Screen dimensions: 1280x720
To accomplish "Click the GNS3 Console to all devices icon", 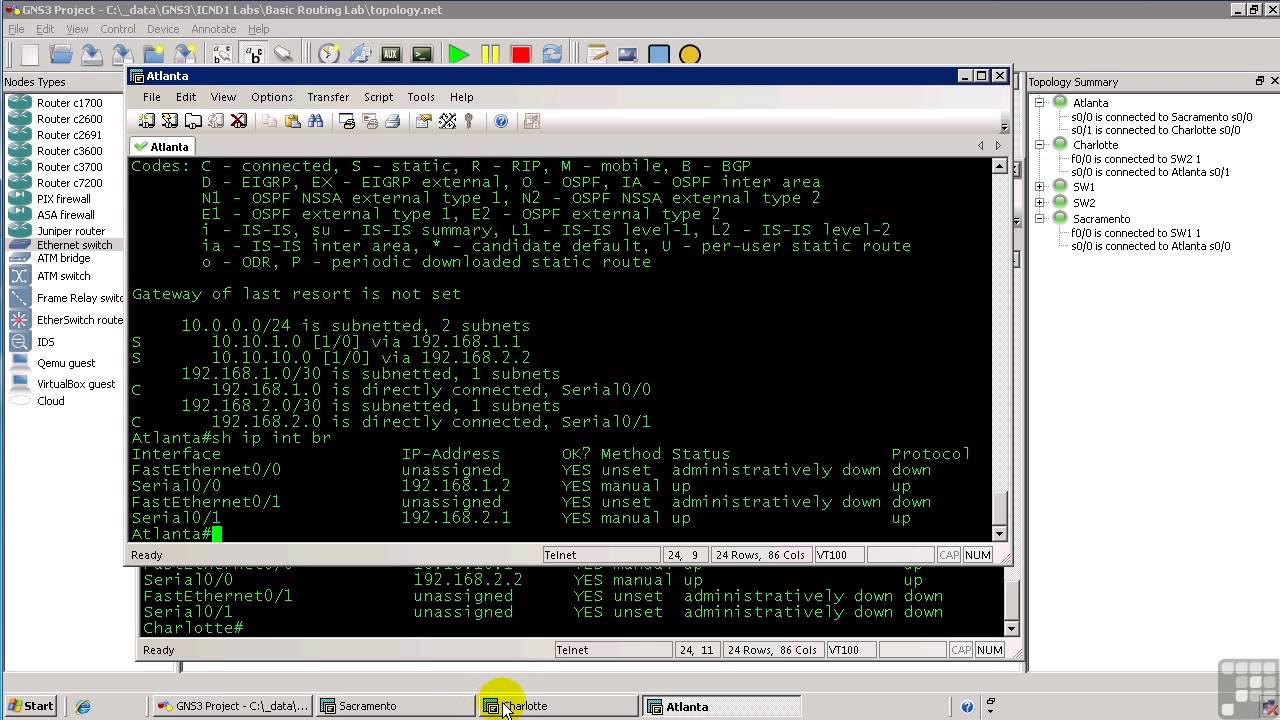I will tap(422, 54).
